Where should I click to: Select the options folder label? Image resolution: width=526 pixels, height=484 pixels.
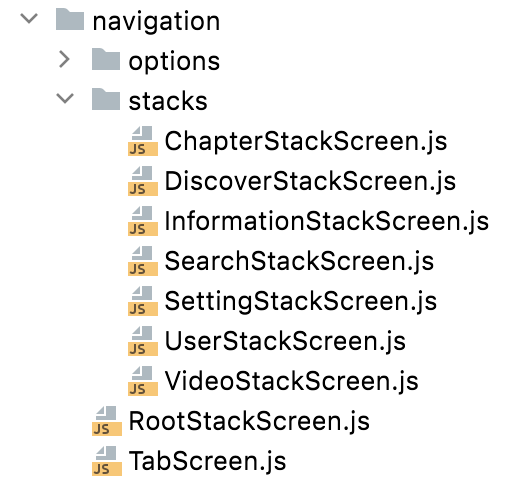174,62
